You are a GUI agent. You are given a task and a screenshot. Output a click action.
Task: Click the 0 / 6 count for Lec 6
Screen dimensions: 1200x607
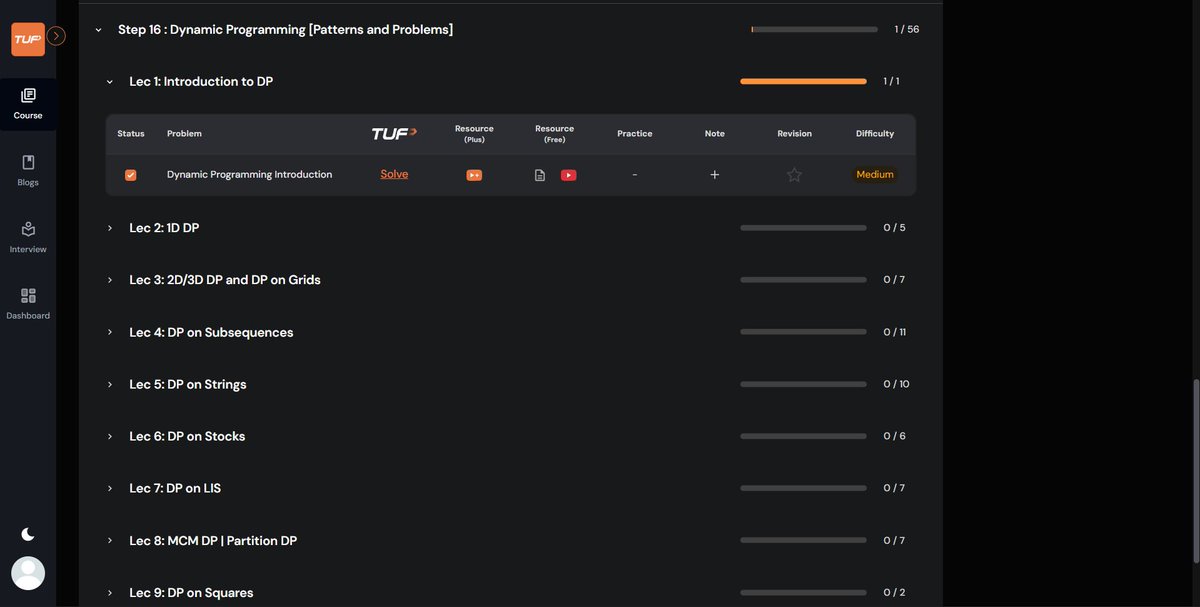(x=894, y=436)
